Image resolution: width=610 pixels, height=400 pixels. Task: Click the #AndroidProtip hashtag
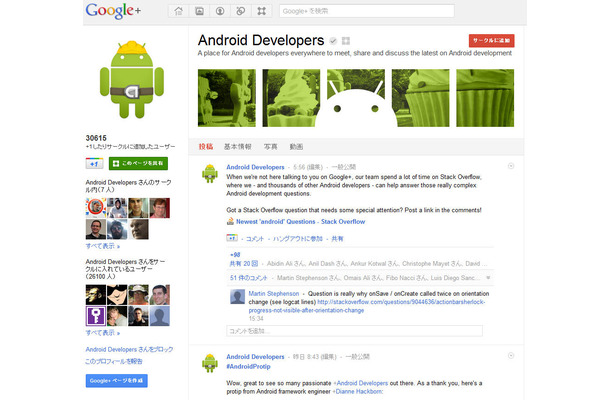pos(248,366)
